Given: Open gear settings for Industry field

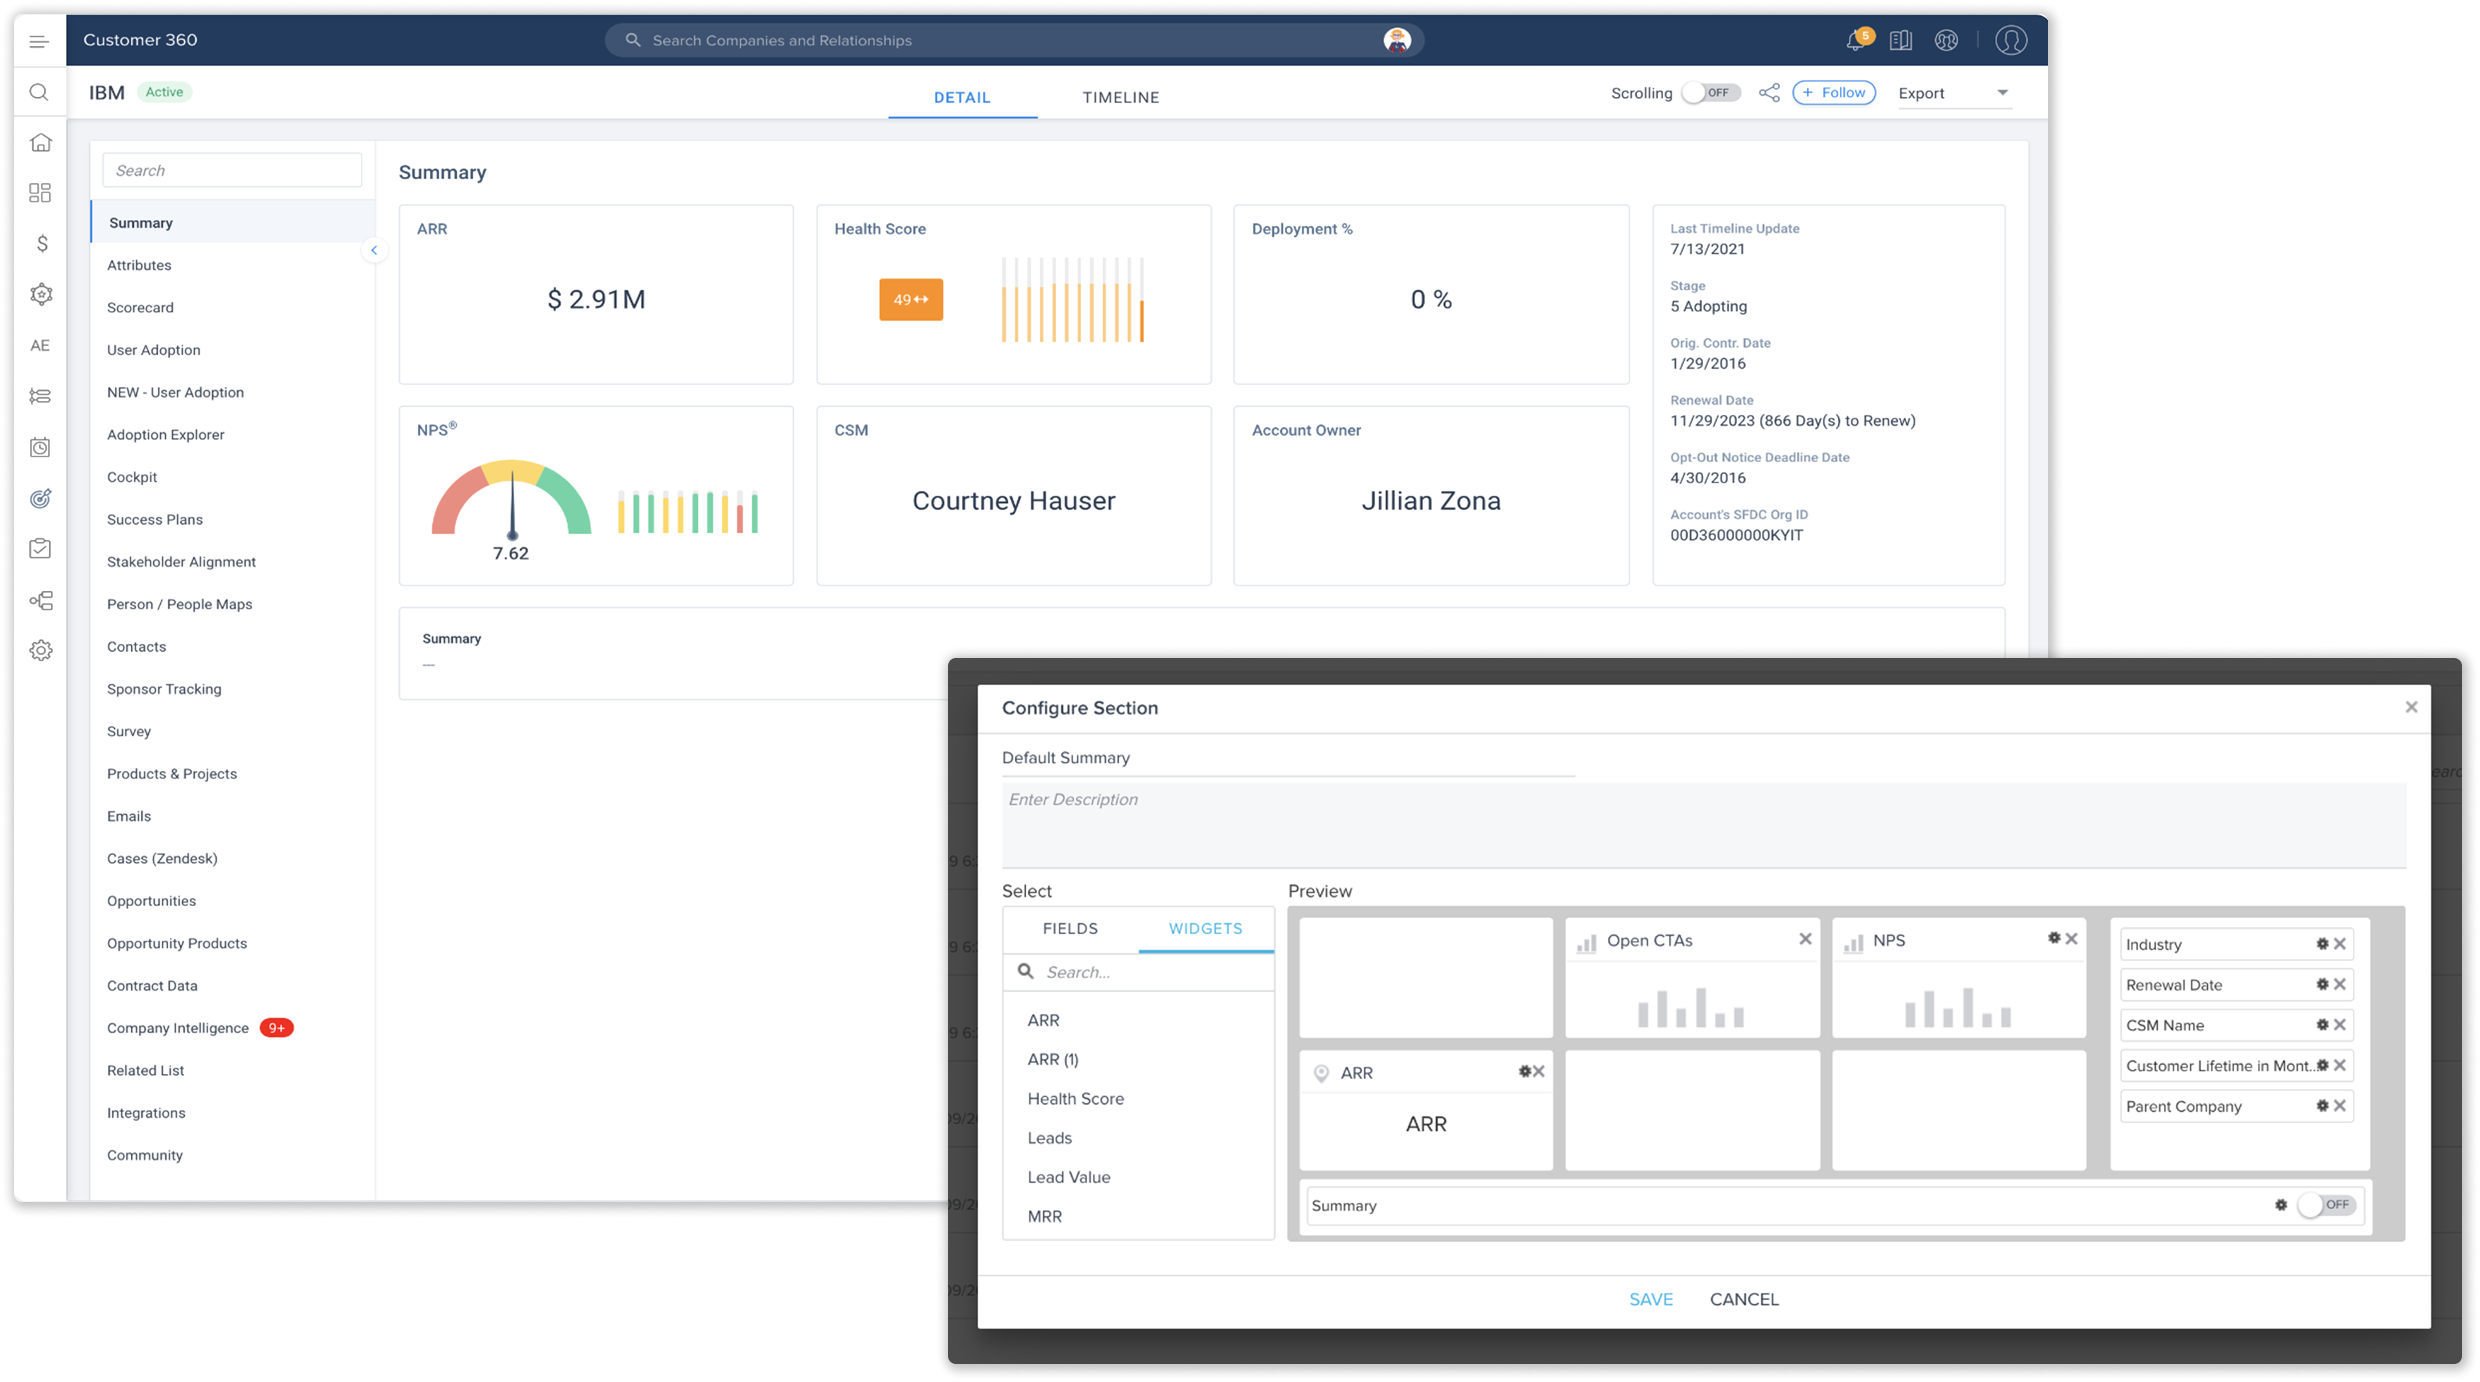Looking at the screenshot, I should (2322, 943).
